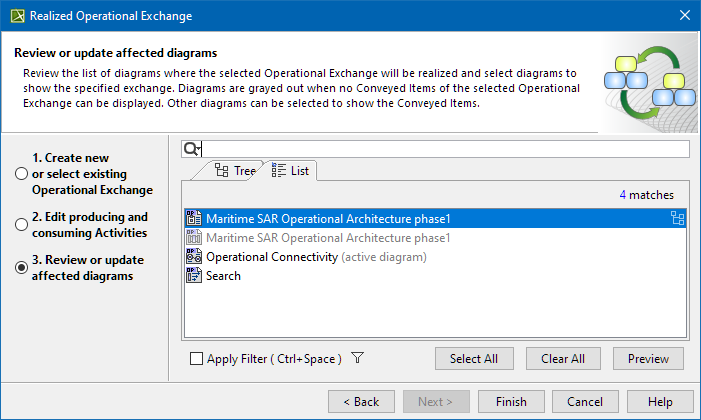
Task: Click the Search diagram icon
Action: [194, 276]
